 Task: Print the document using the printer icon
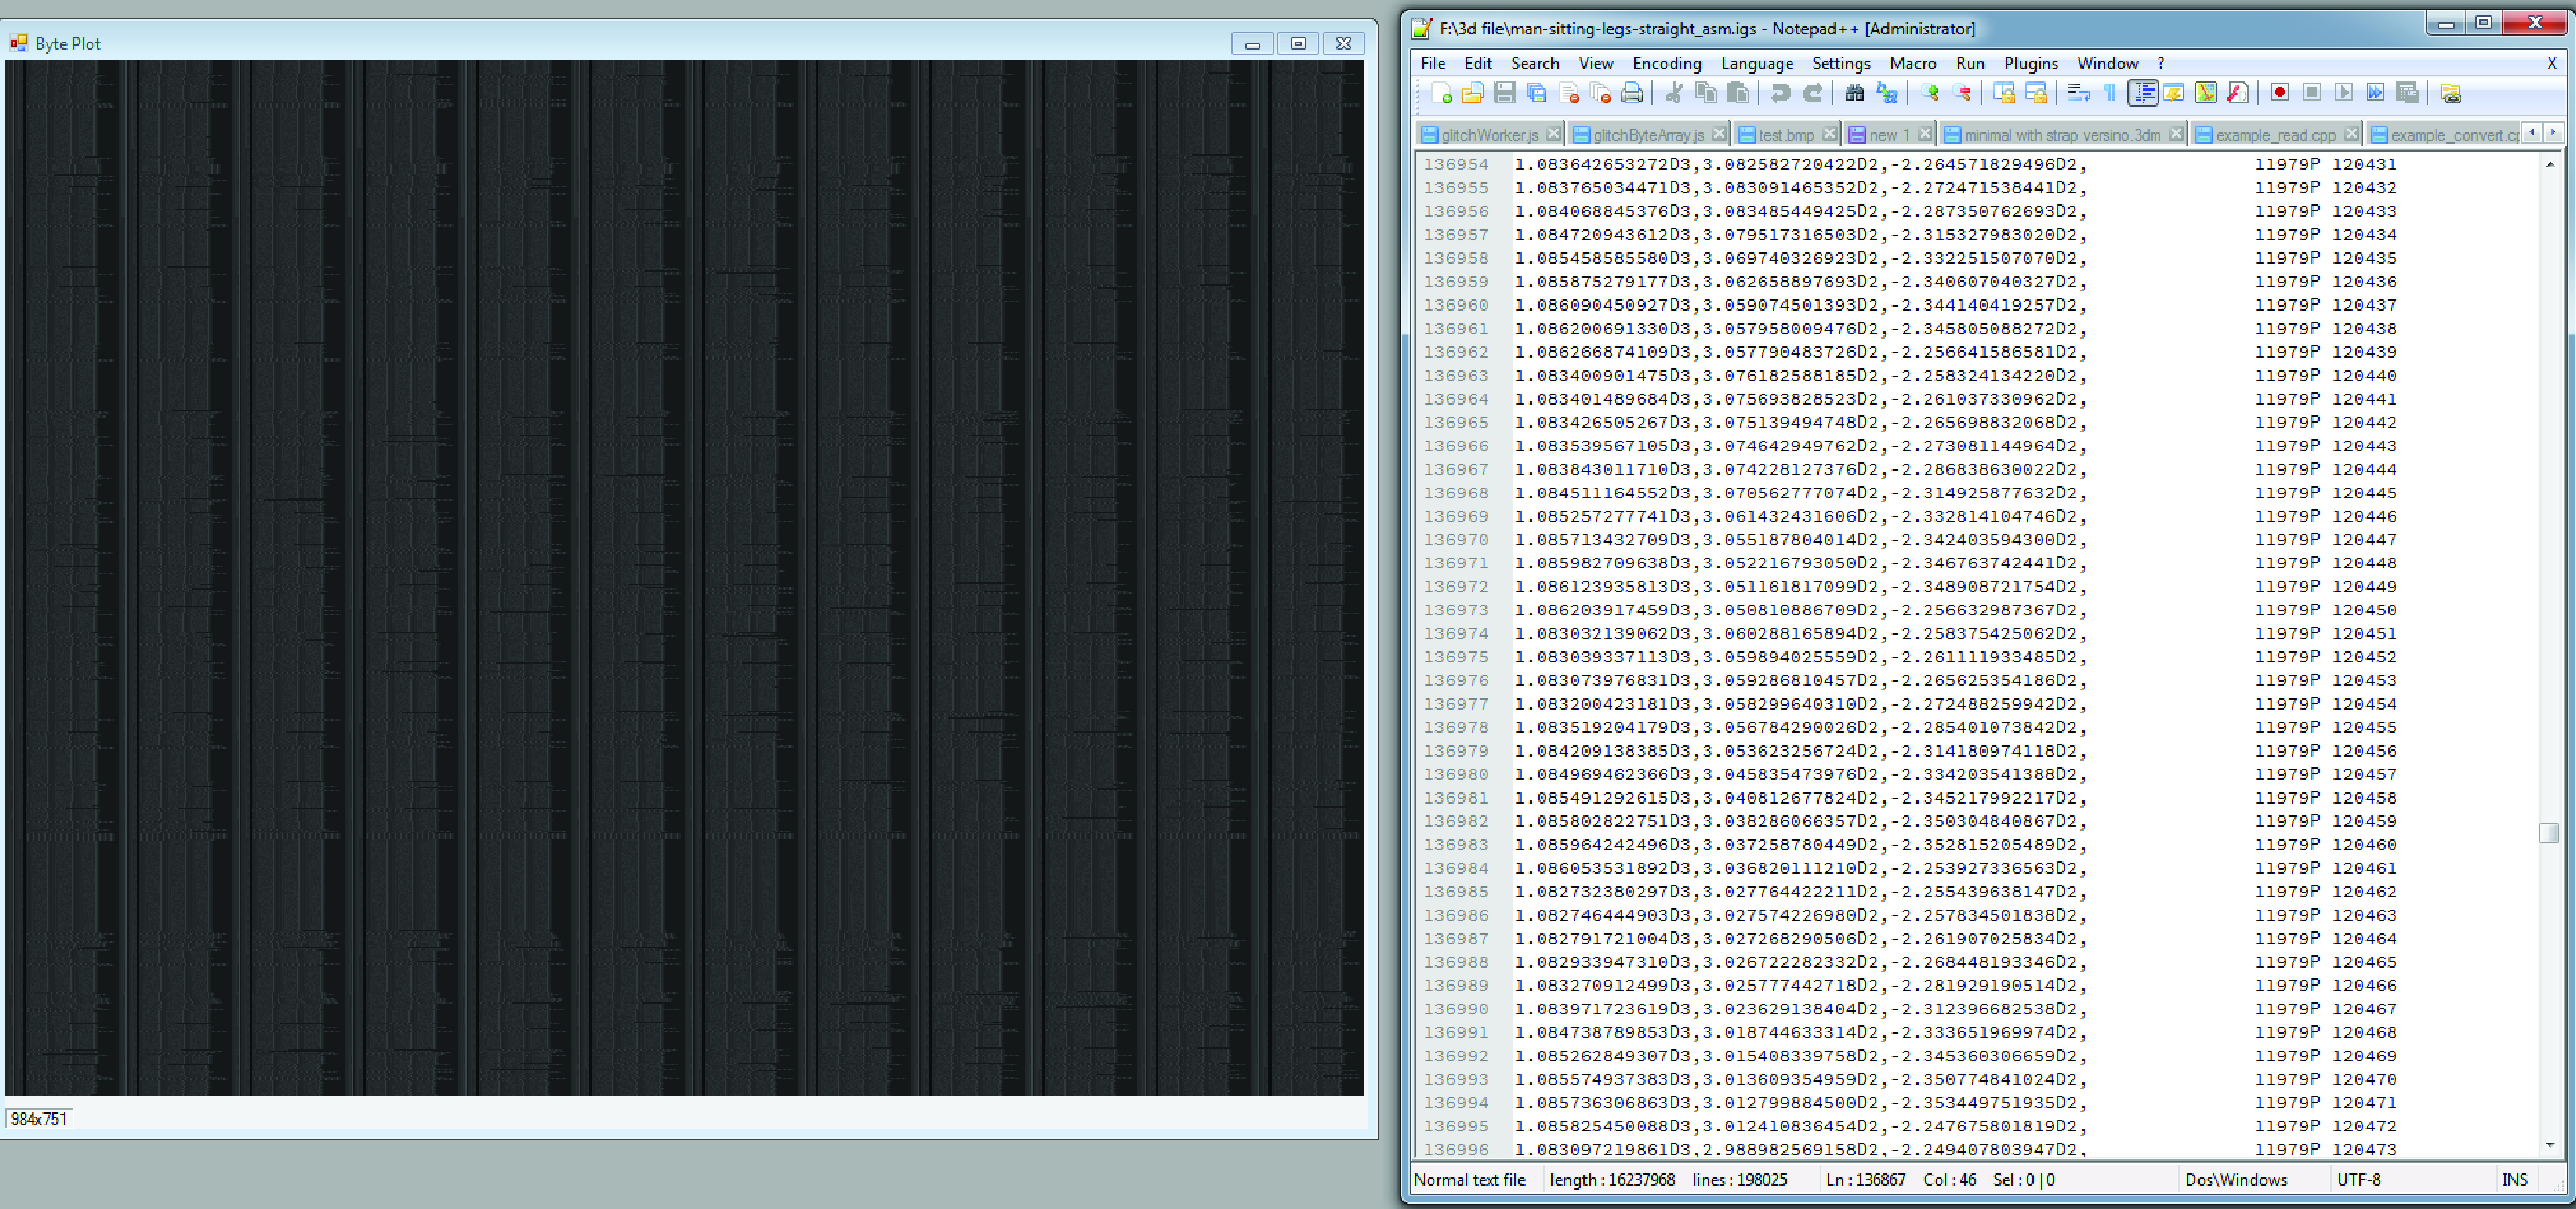[1632, 93]
